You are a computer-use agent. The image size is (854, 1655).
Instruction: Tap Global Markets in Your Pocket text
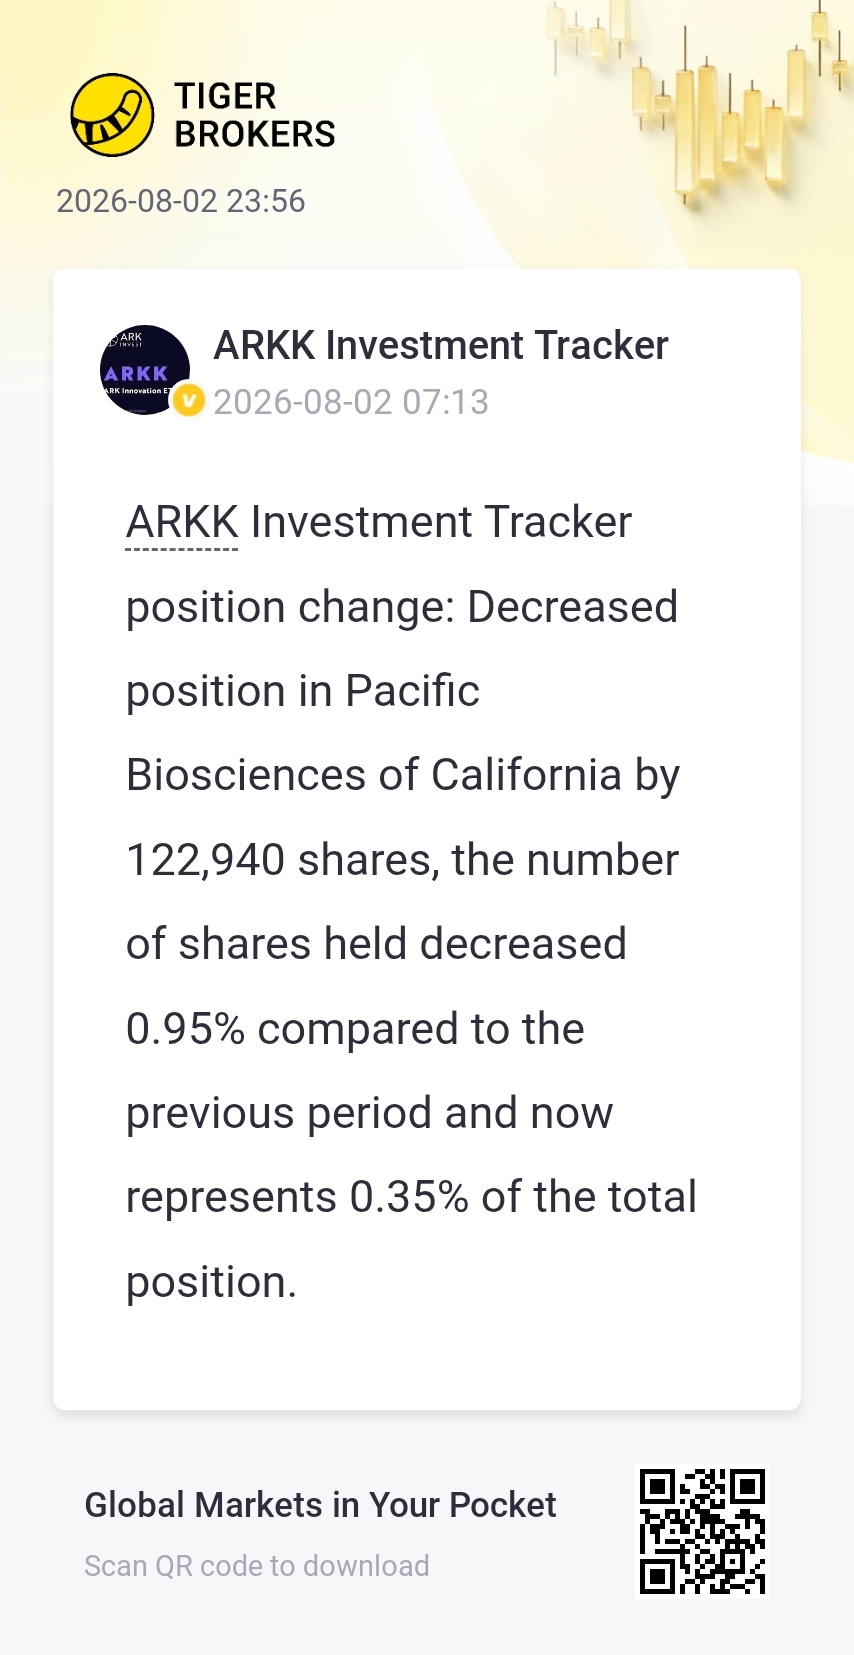(320, 1505)
